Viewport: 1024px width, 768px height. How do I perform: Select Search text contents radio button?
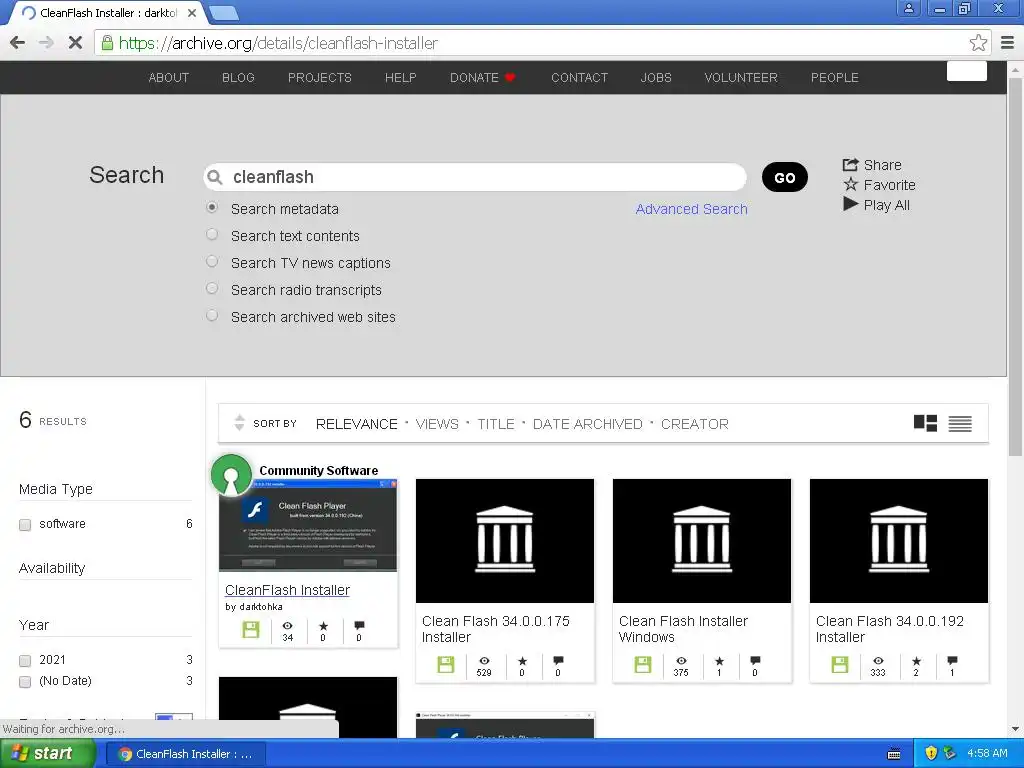coord(212,234)
